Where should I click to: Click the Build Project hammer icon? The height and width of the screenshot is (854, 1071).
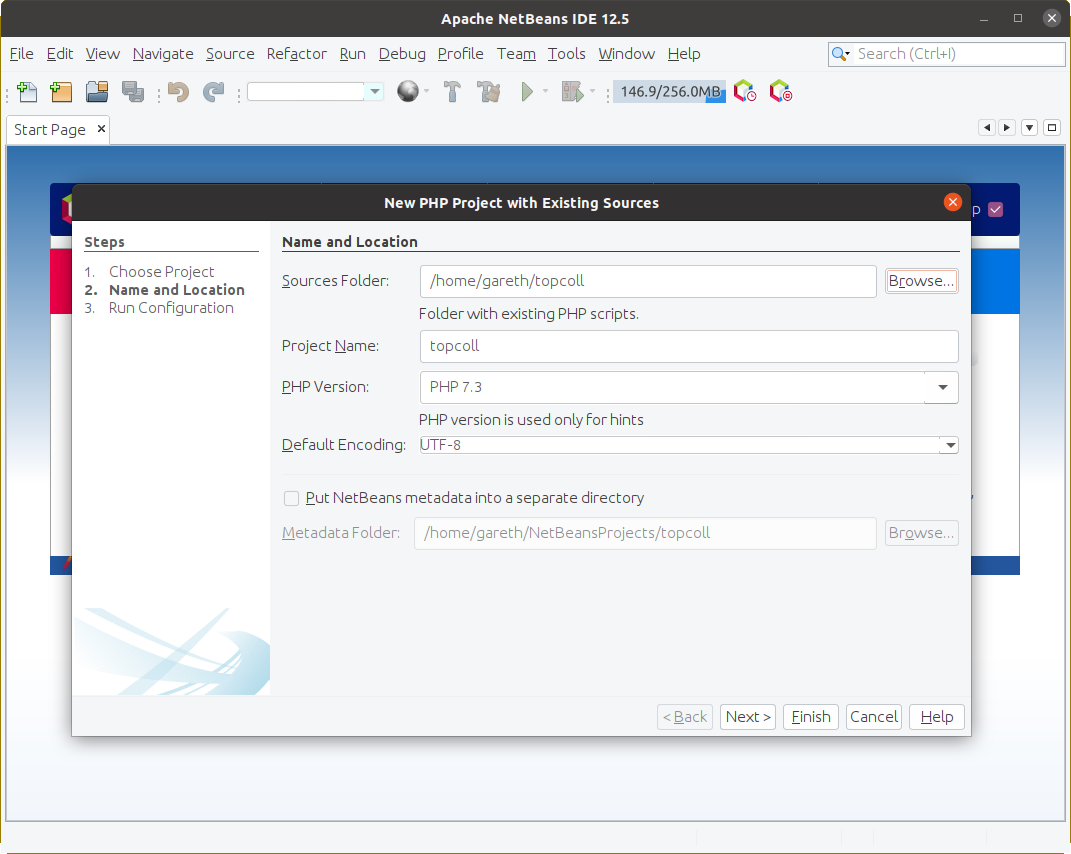[x=452, y=92]
